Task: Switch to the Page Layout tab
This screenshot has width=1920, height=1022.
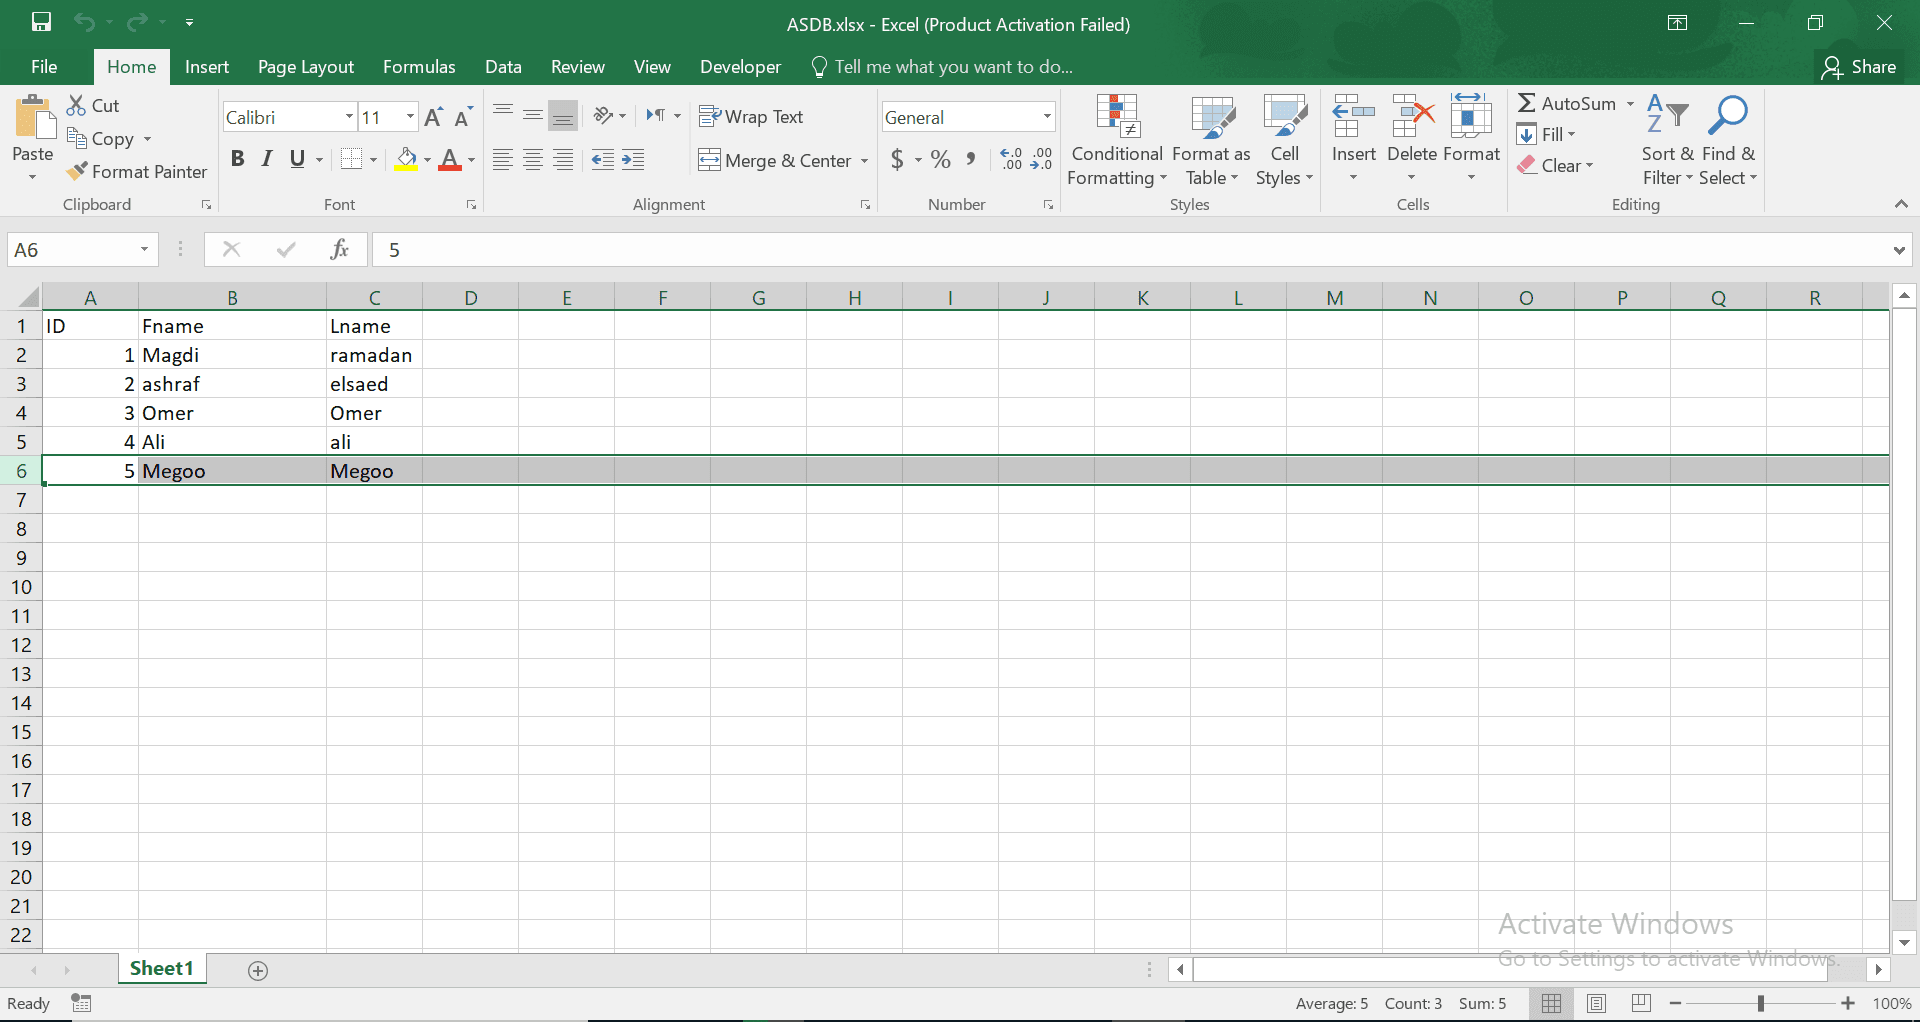Action: [x=306, y=66]
